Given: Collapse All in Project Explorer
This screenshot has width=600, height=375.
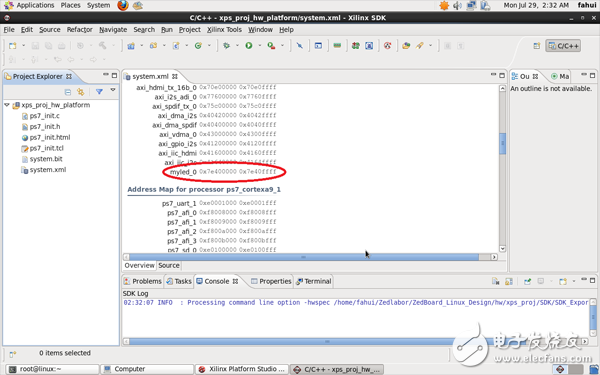Looking at the screenshot, I should click(68, 92).
